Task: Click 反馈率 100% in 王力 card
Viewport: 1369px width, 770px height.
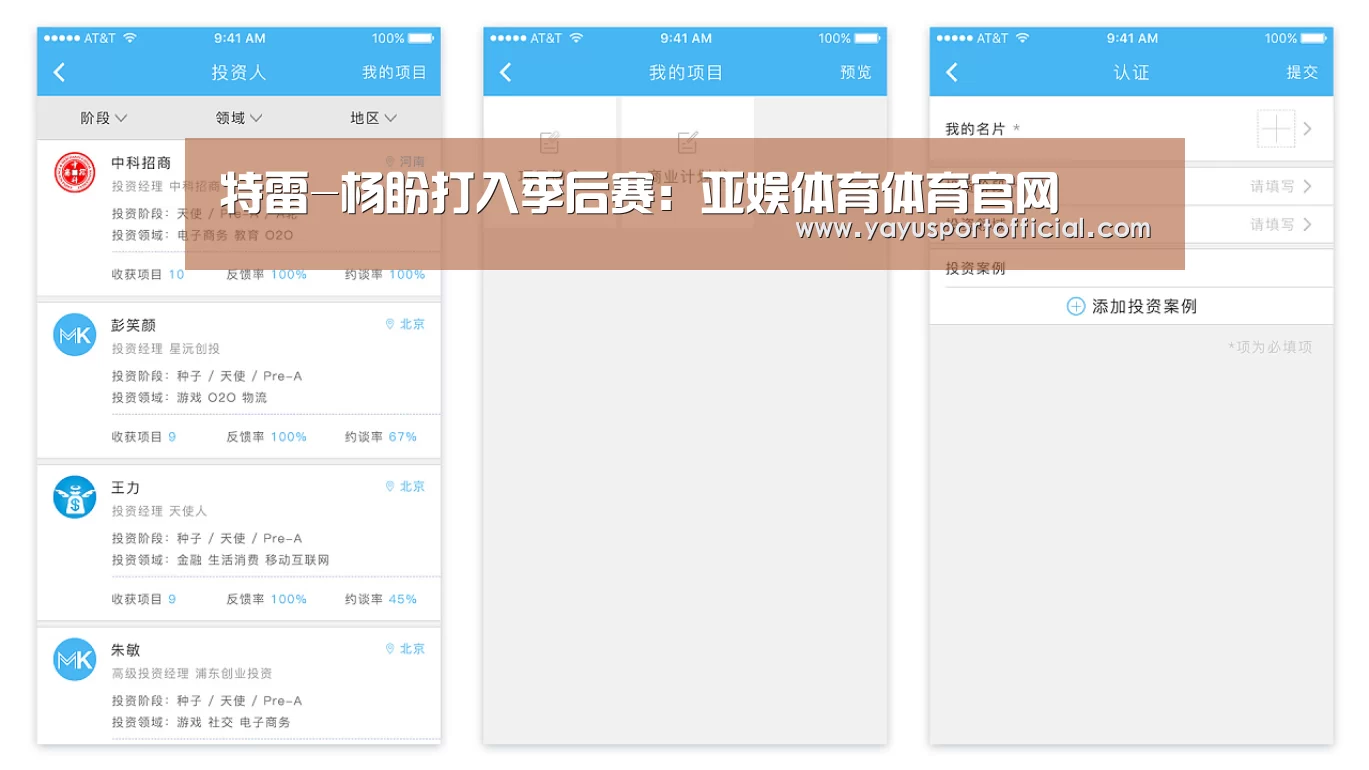Action: pos(267,599)
